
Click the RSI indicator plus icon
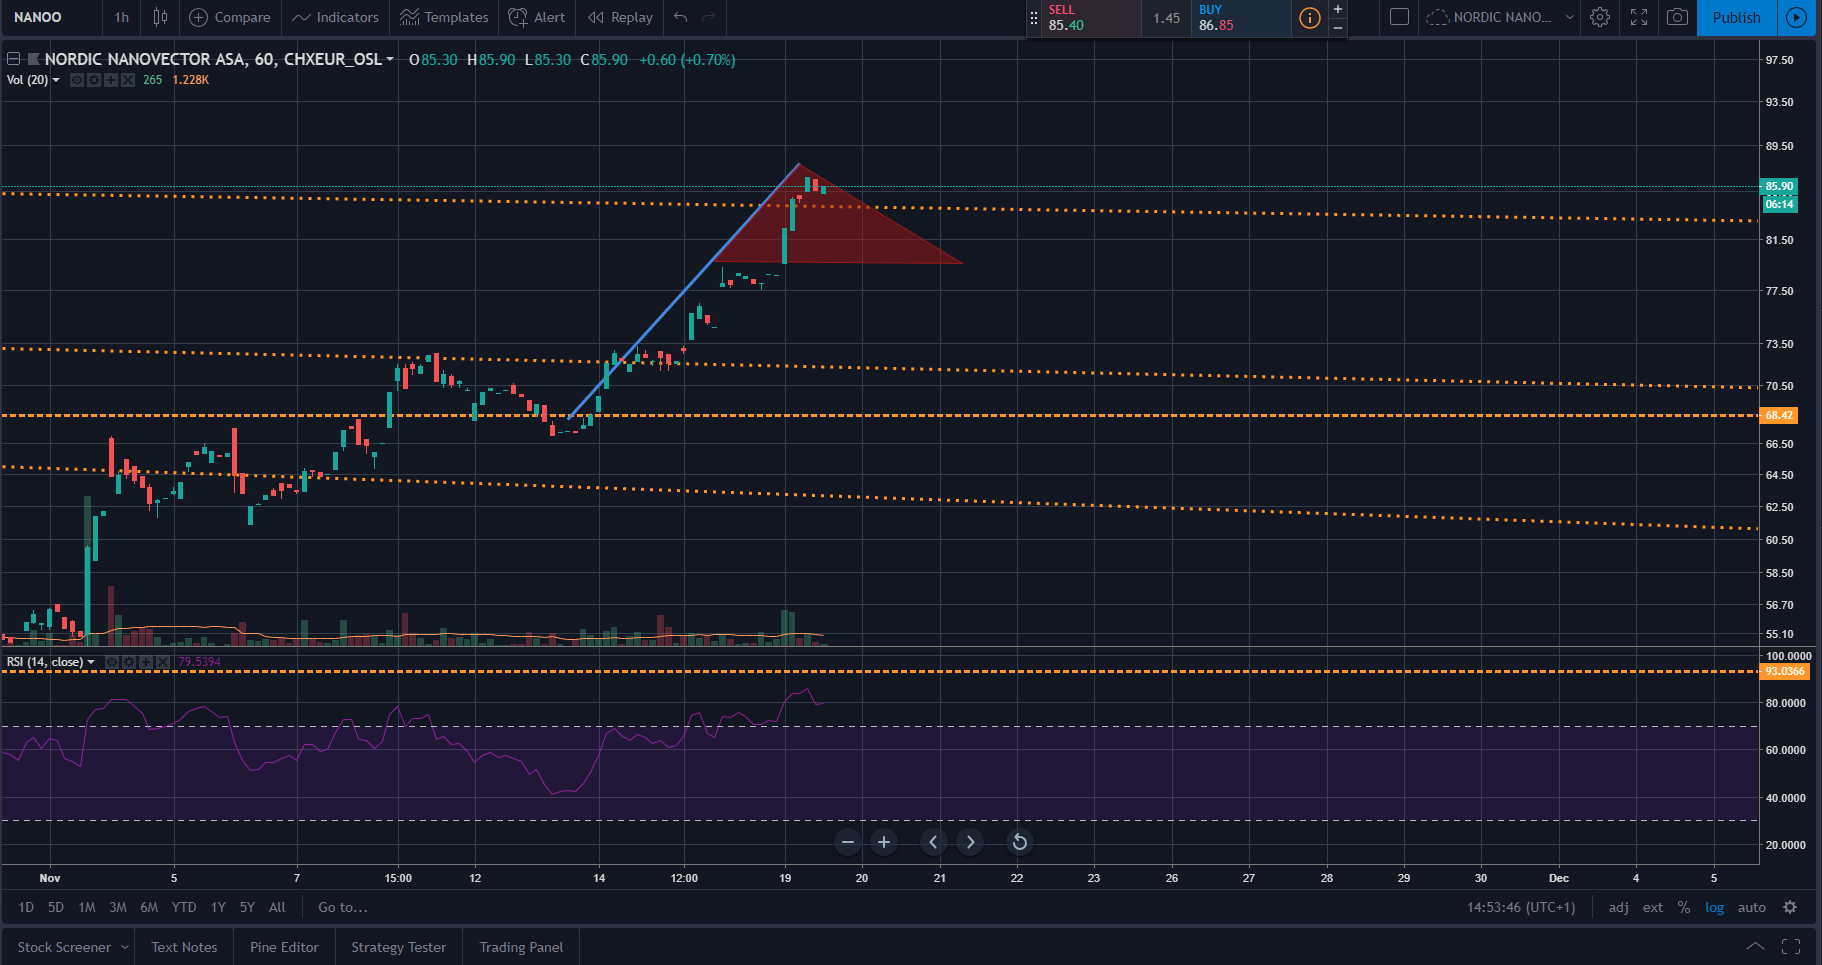146,662
